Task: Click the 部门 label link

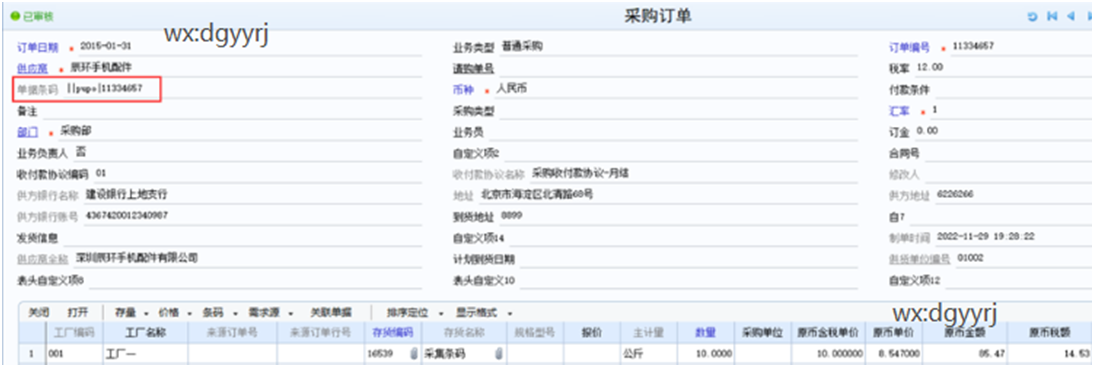Action: click(x=27, y=133)
